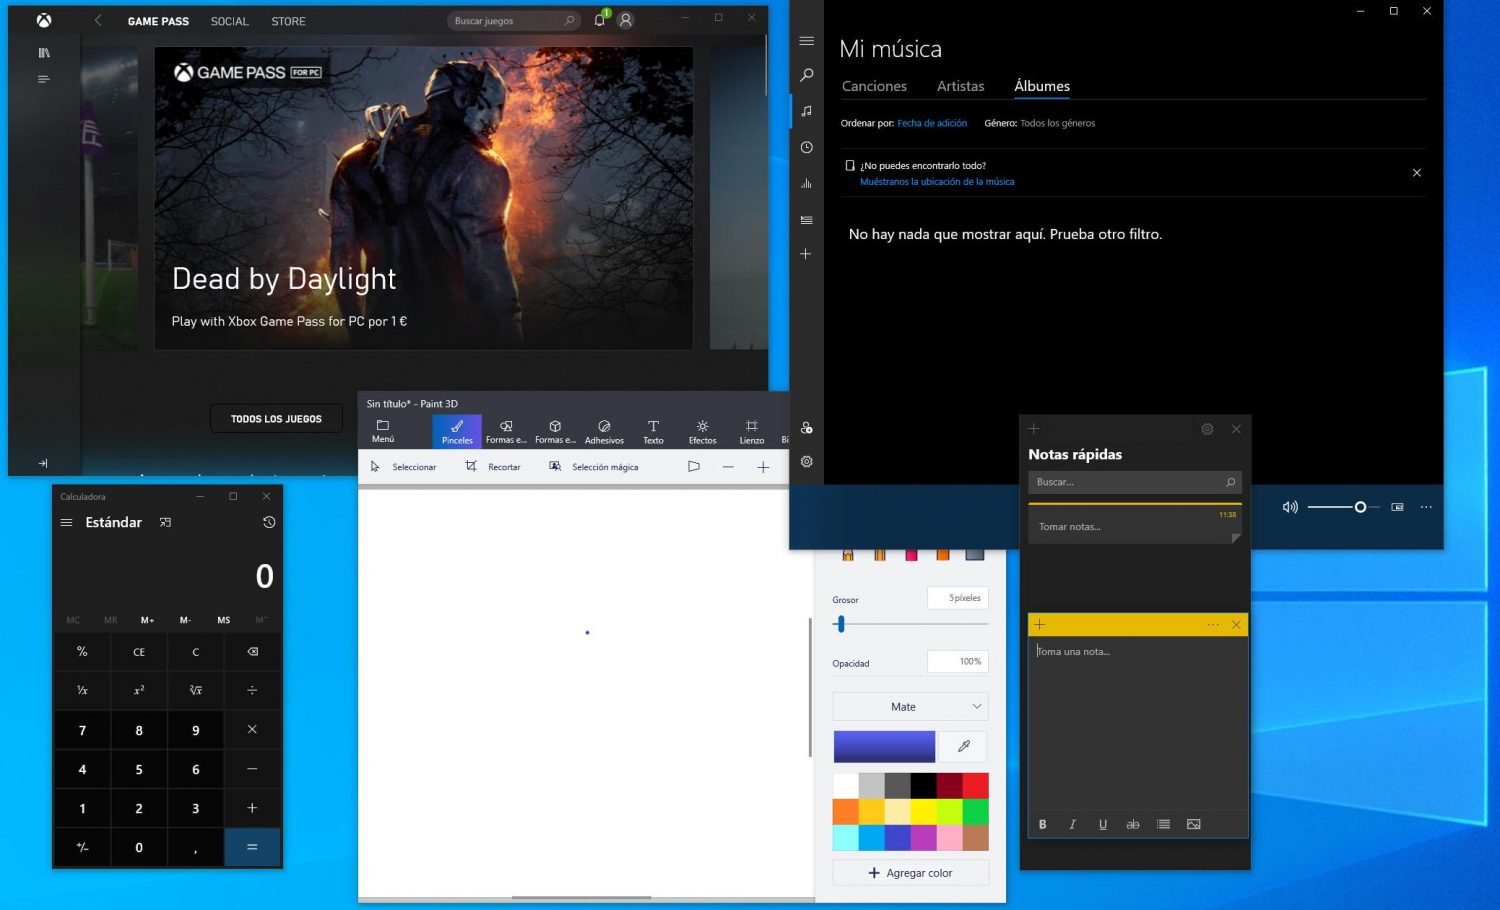Click the Efectos icon in Paint 3D
The height and width of the screenshot is (910, 1500).
(702, 431)
